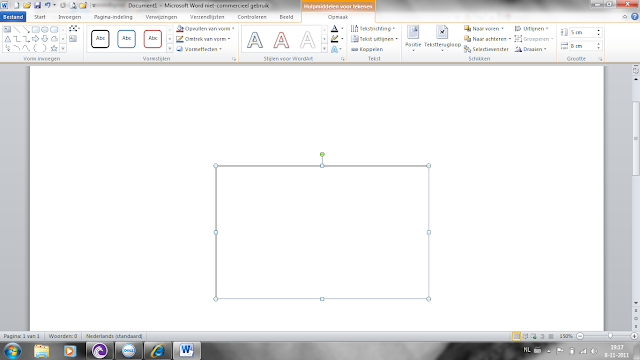This screenshot has height=360, width=640.
Task: Click the Save icon in quick access toolbar
Action: coord(37,5)
